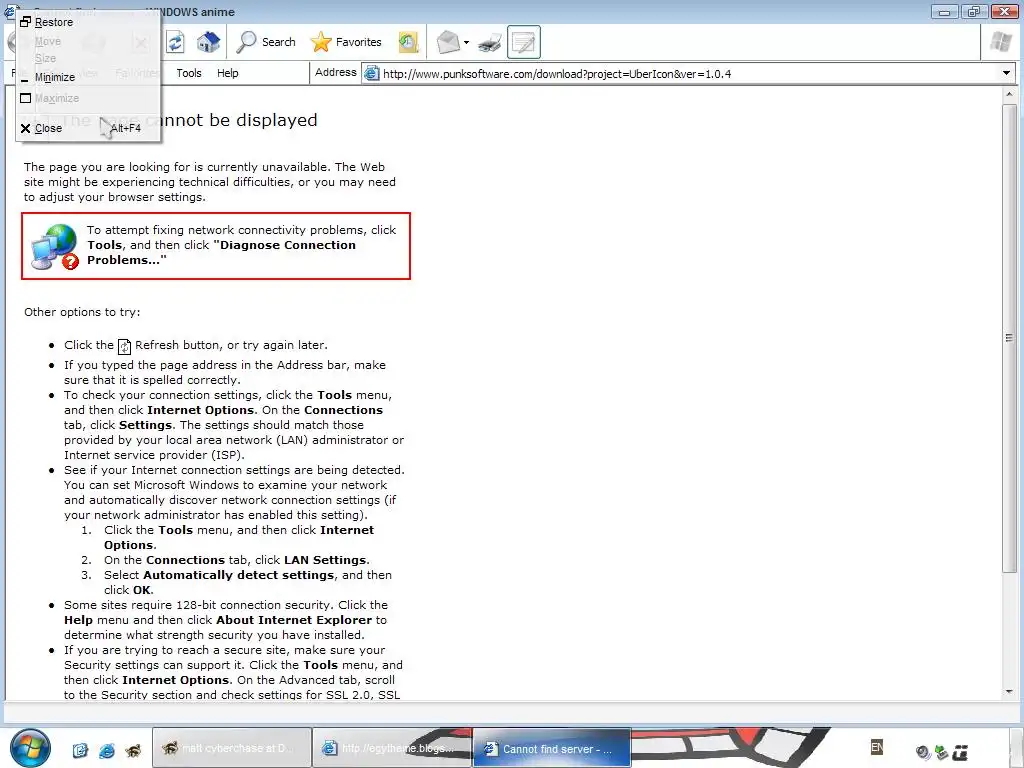This screenshot has width=1024, height=768.
Task: Choose Restore in the window system menu
Action: click(x=88, y=22)
